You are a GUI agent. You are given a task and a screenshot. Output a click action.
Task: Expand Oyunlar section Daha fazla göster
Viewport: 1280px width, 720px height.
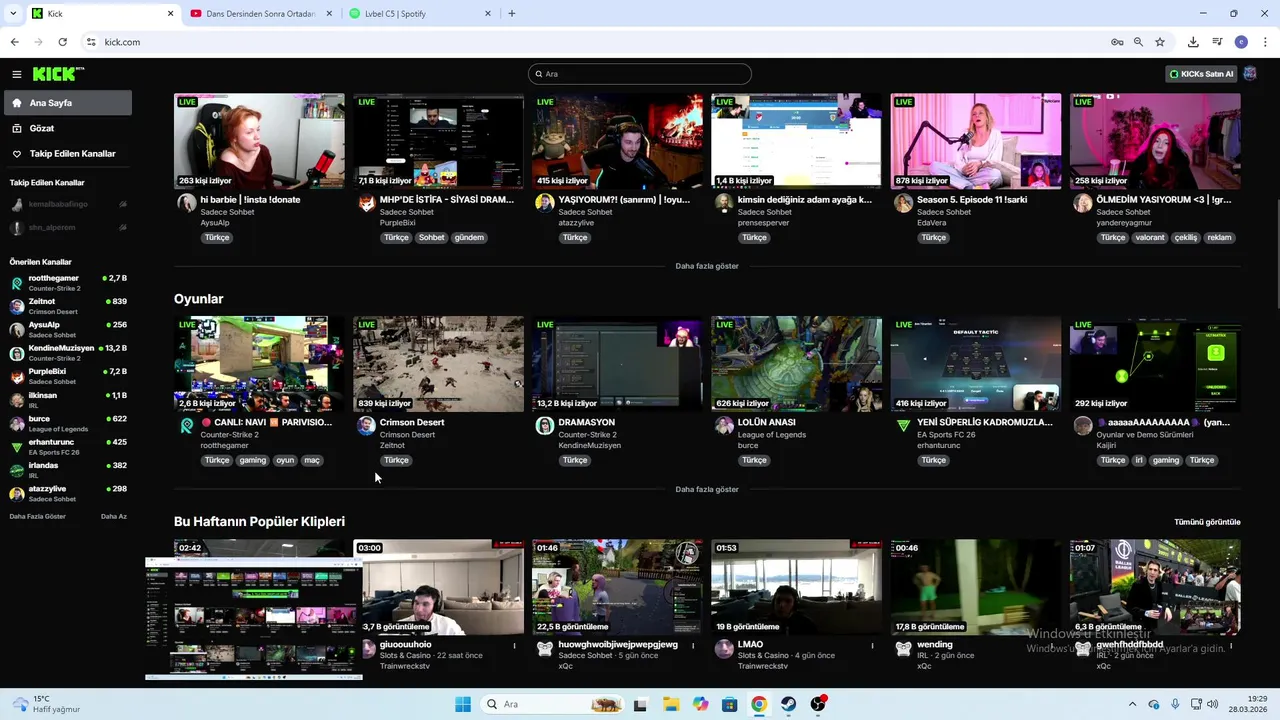point(707,489)
